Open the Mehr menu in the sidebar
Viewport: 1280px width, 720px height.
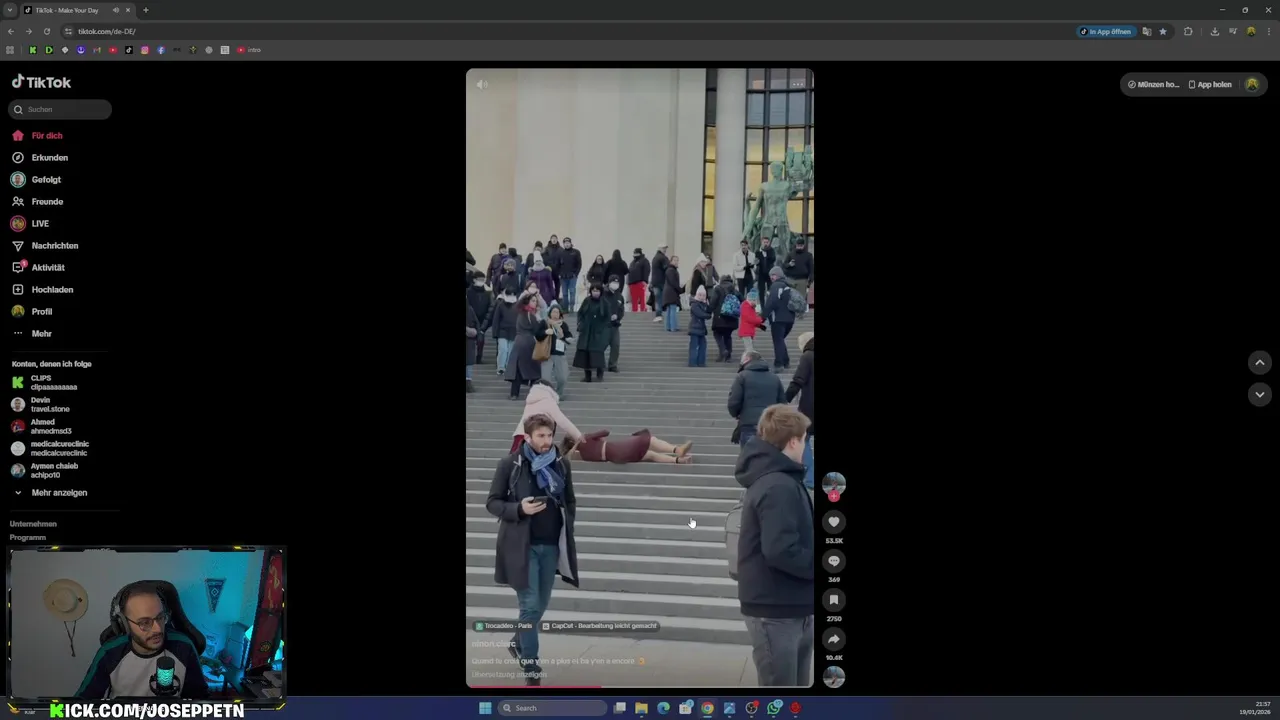pos(32,333)
